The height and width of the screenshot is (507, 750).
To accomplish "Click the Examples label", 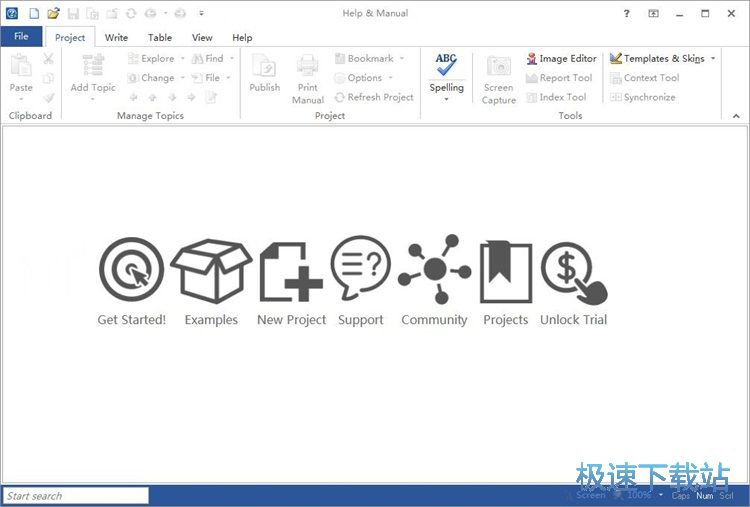I will click(x=211, y=320).
